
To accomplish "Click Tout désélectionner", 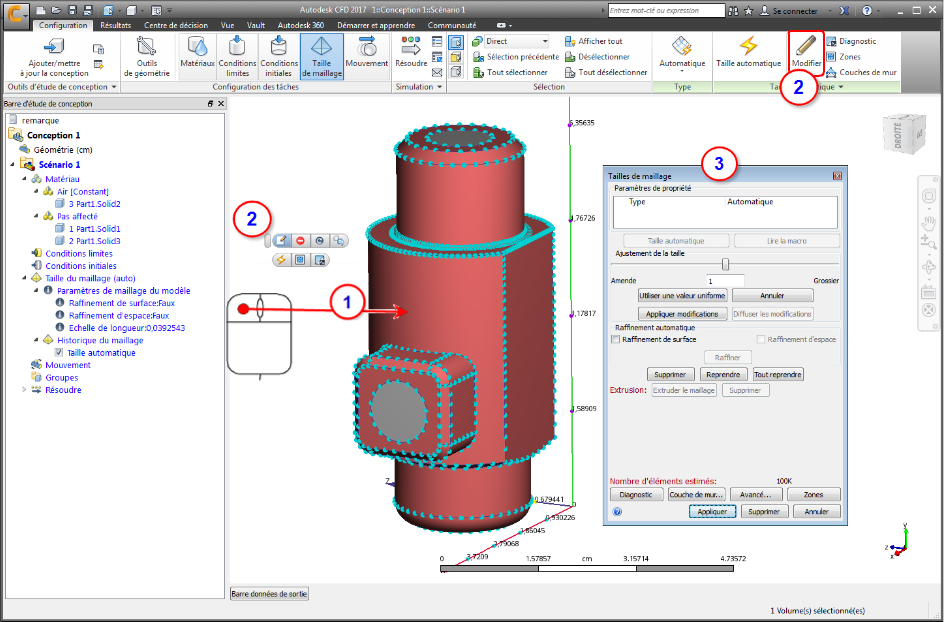I will tap(606, 72).
